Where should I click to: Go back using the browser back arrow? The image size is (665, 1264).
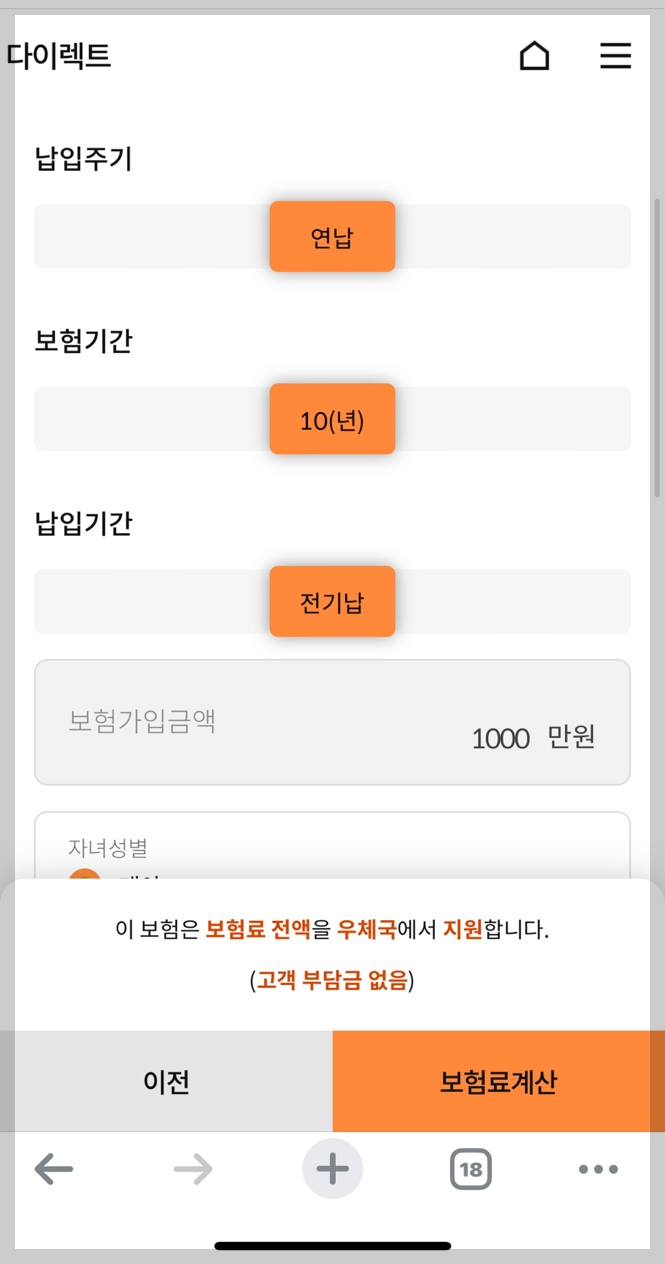click(x=53, y=1169)
